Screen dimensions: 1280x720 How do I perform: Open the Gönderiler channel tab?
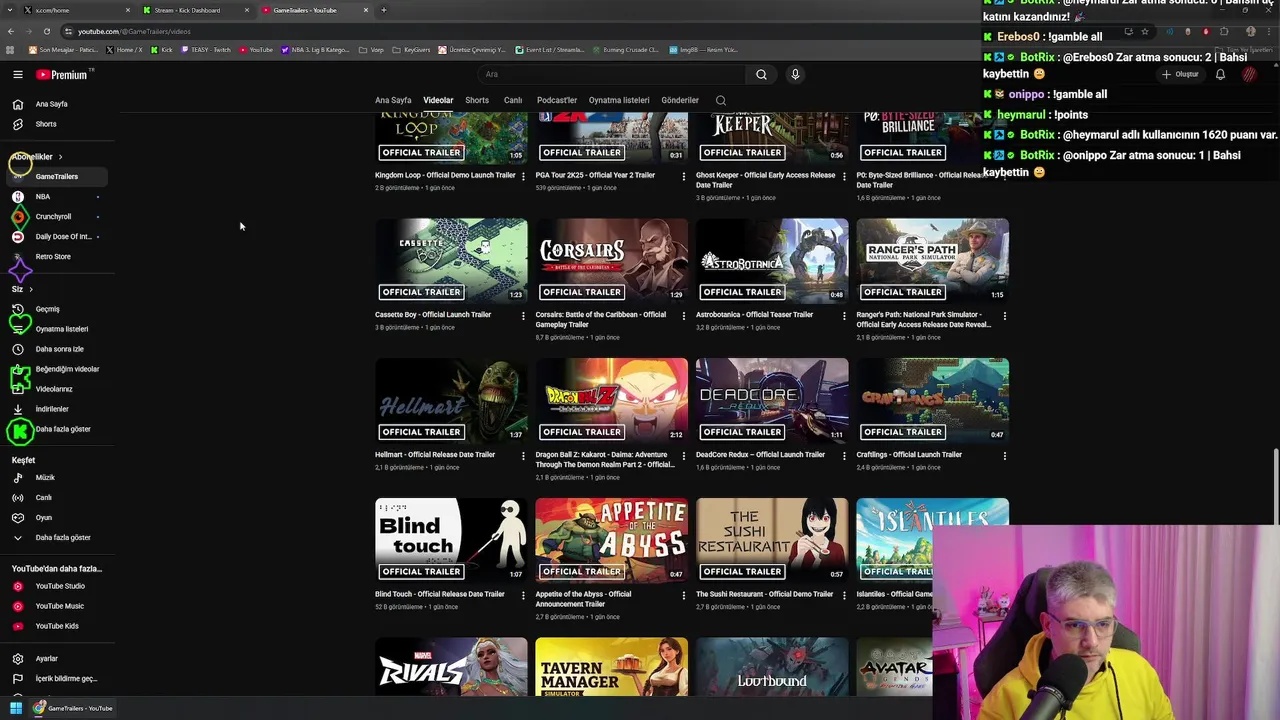point(680,100)
